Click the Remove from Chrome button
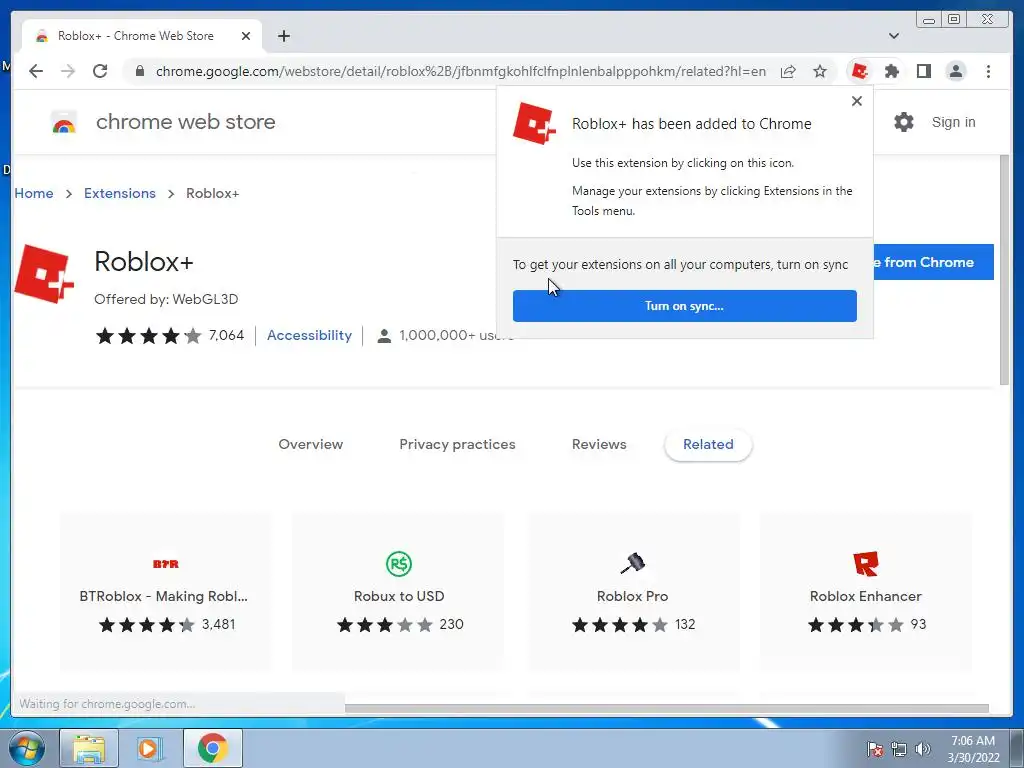This screenshot has width=1024, height=768. (x=933, y=263)
